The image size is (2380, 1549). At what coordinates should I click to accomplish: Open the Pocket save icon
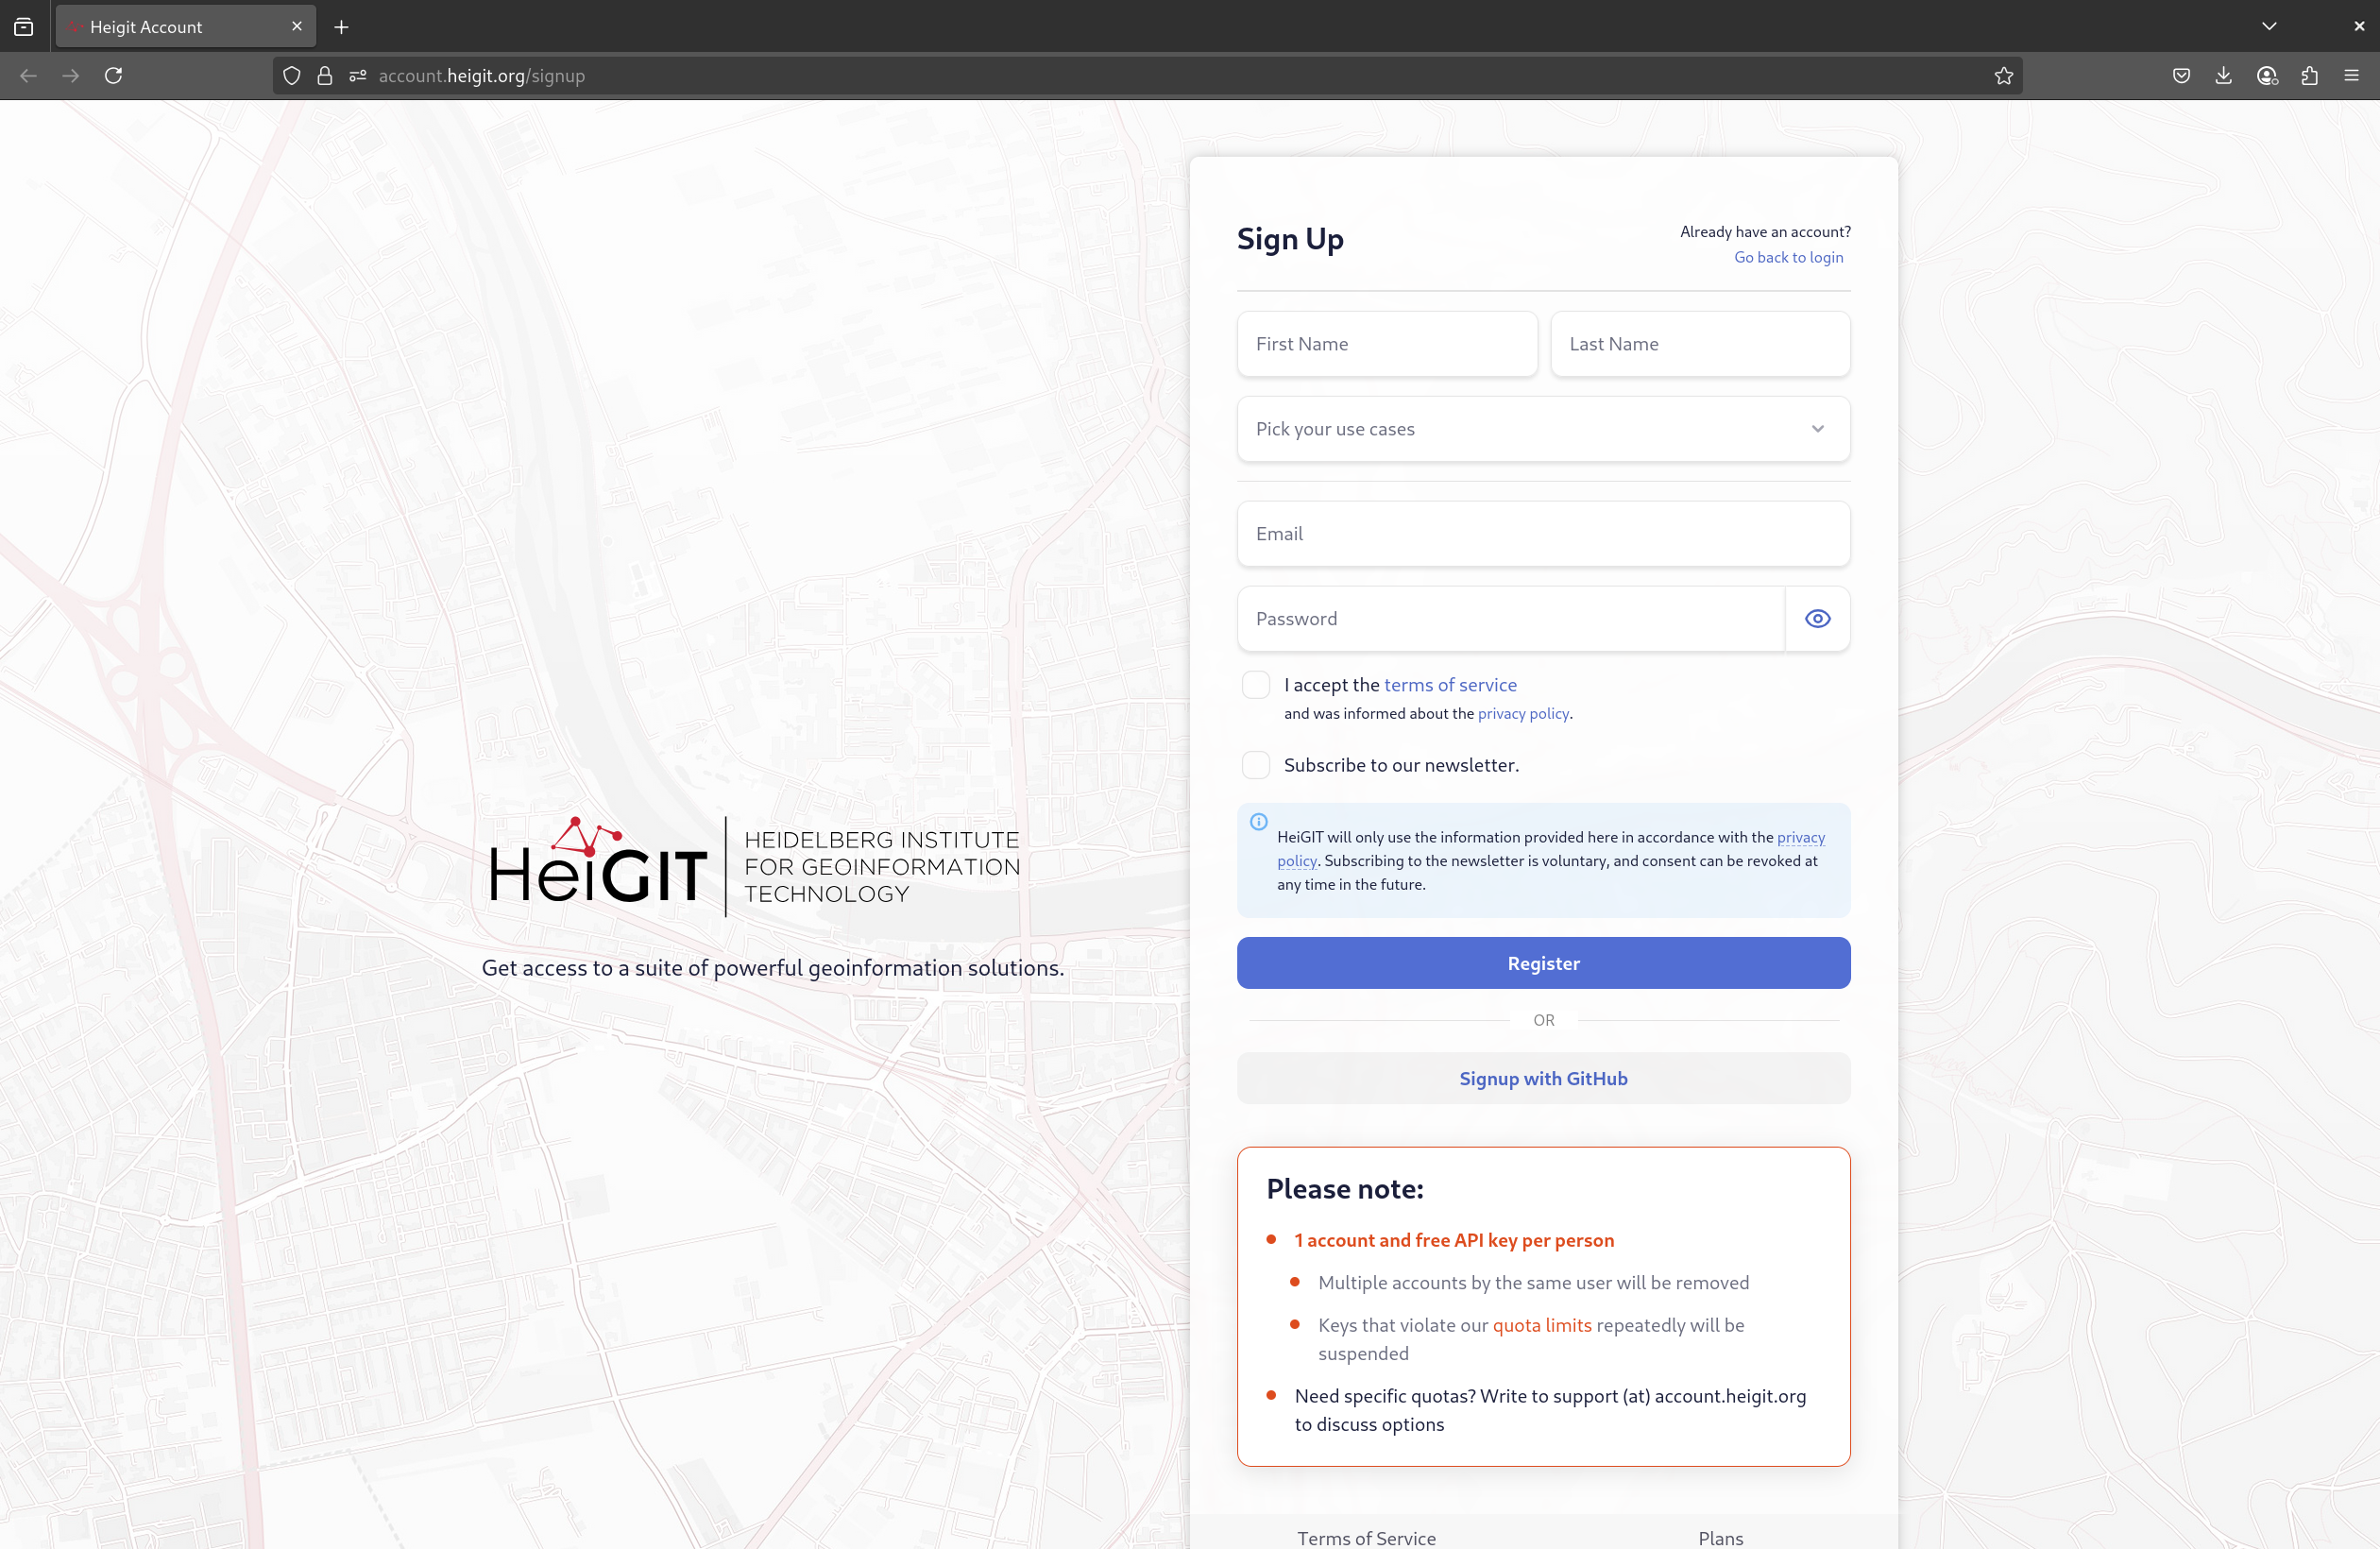(x=2181, y=76)
